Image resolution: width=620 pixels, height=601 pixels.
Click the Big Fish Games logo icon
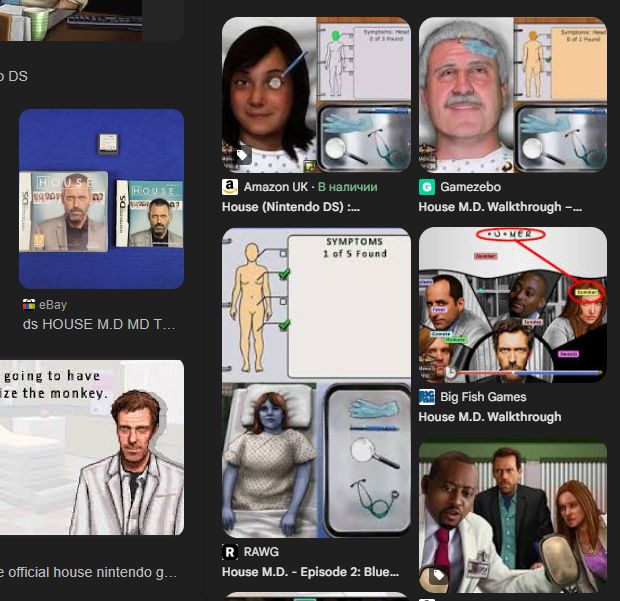(x=427, y=397)
